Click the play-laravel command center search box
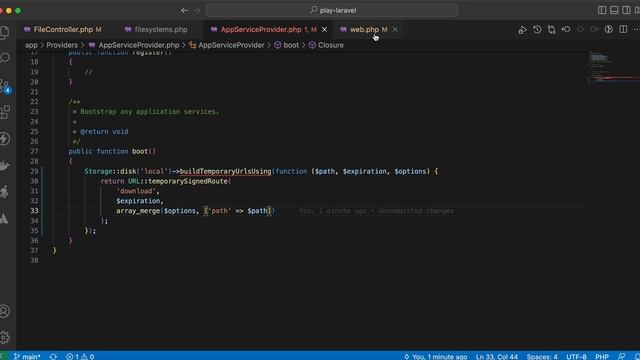 332,10
